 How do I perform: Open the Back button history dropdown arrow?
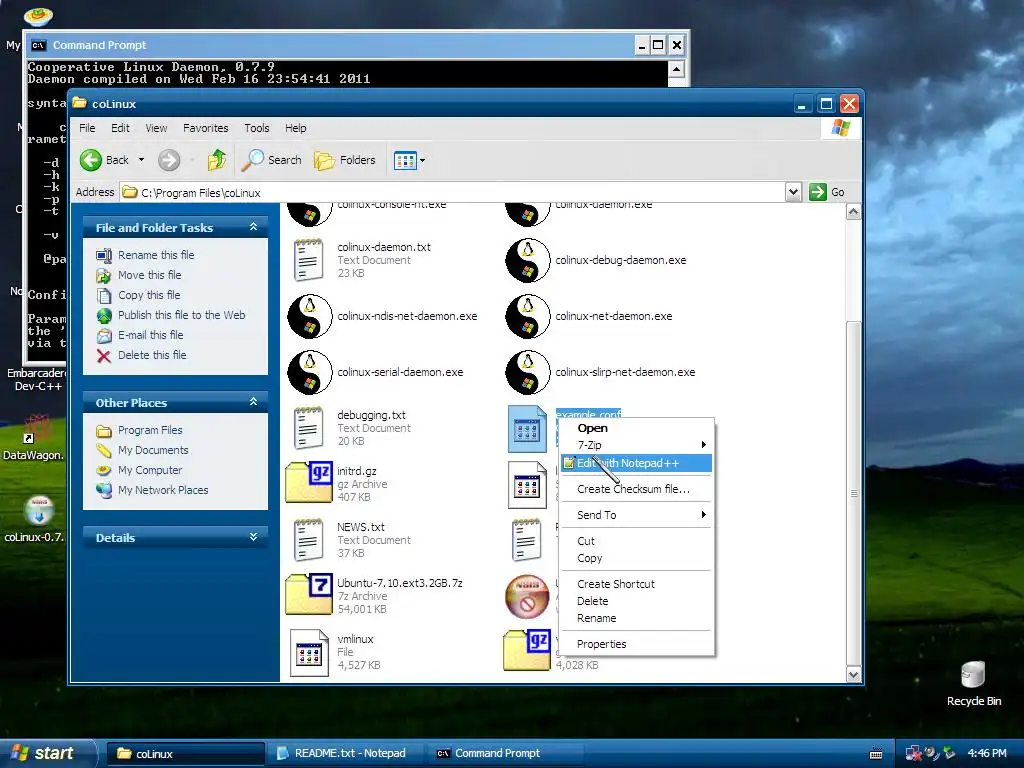[x=141, y=160]
